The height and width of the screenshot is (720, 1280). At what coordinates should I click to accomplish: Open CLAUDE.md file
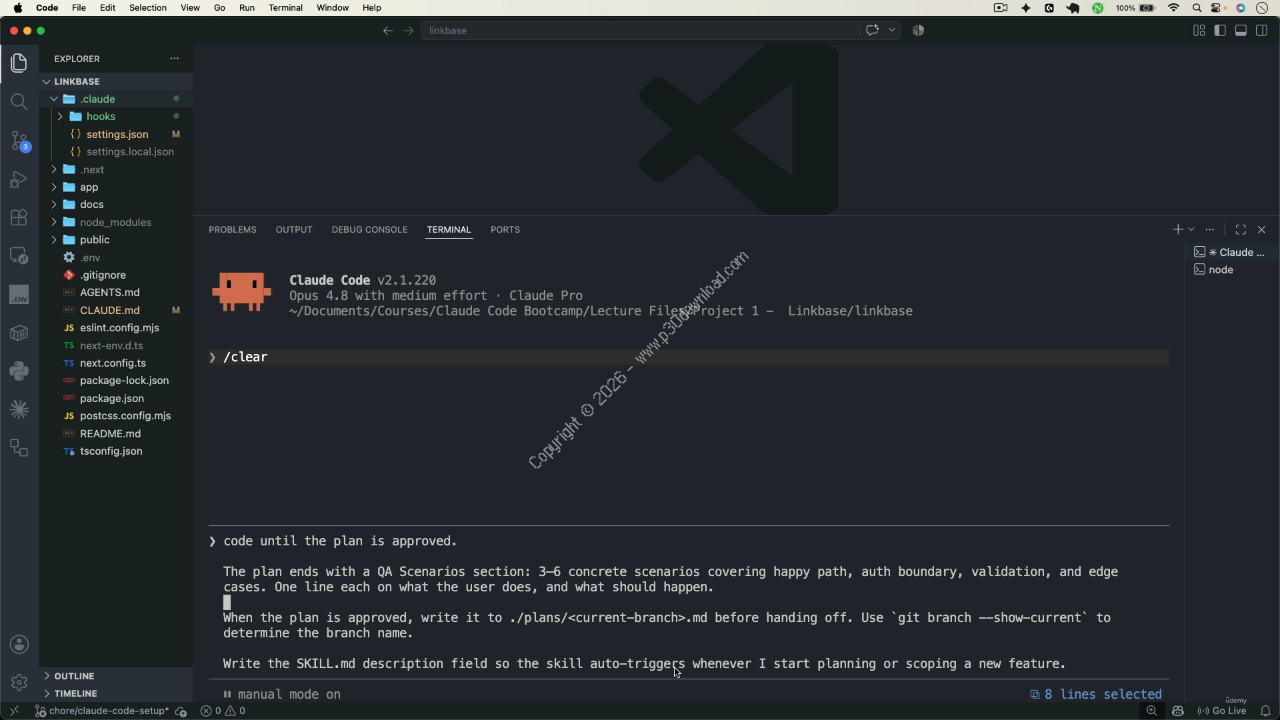pyautogui.click(x=116, y=310)
